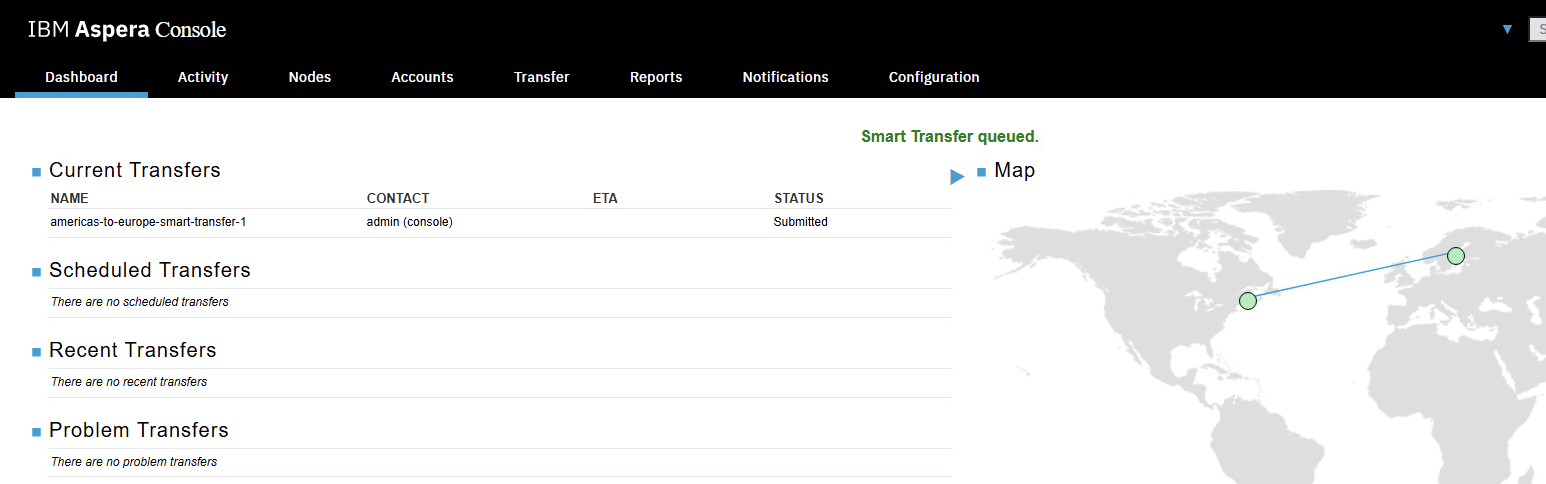Expand the blue triangle left of Map
Viewport: 1546px width, 484px height.
pyautogui.click(x=957, y=177)
